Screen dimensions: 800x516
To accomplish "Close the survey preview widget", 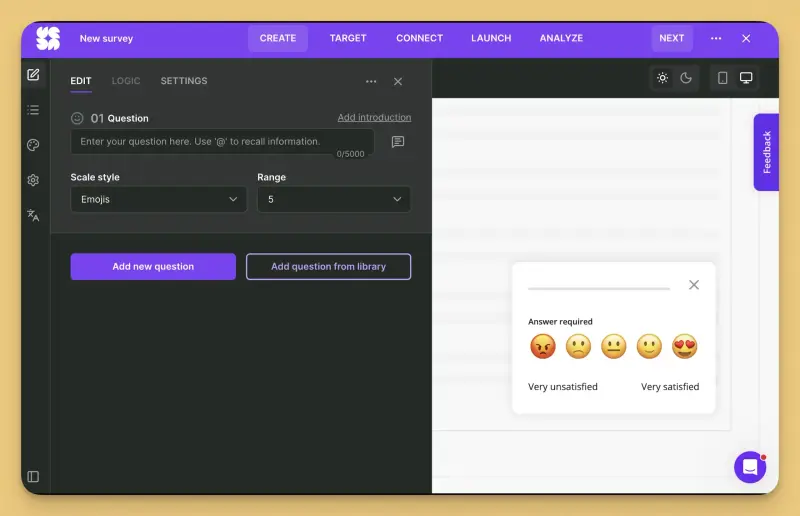I will tap(694, 285).
